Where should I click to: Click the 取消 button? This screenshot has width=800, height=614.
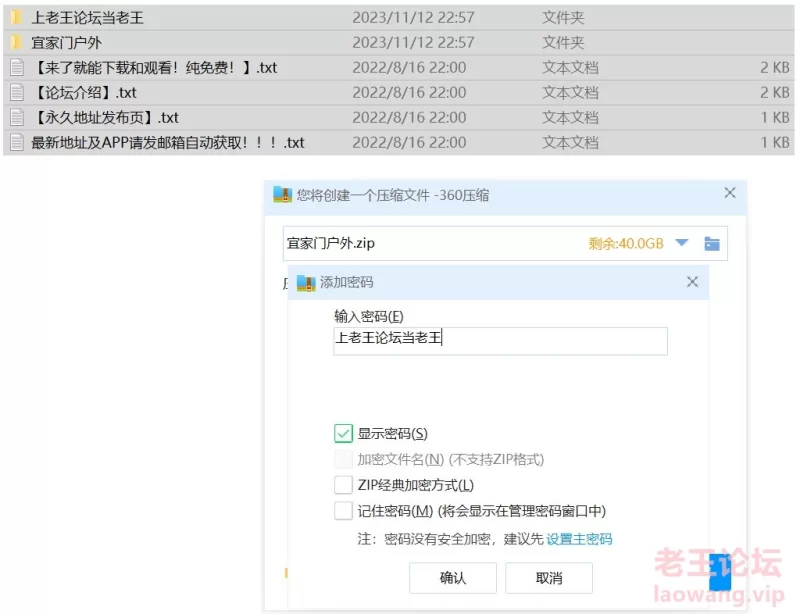[x=549, y=578]
